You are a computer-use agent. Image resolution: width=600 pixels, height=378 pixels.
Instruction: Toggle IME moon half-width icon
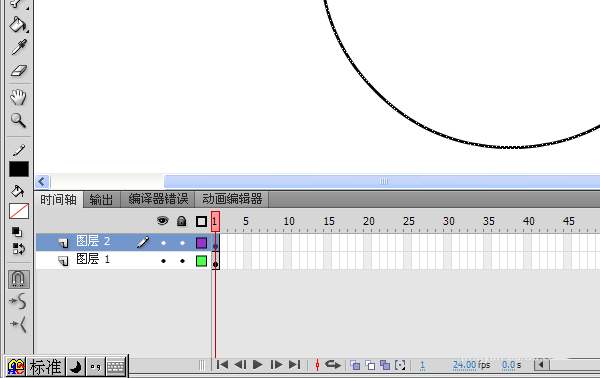tap(76, 367)
